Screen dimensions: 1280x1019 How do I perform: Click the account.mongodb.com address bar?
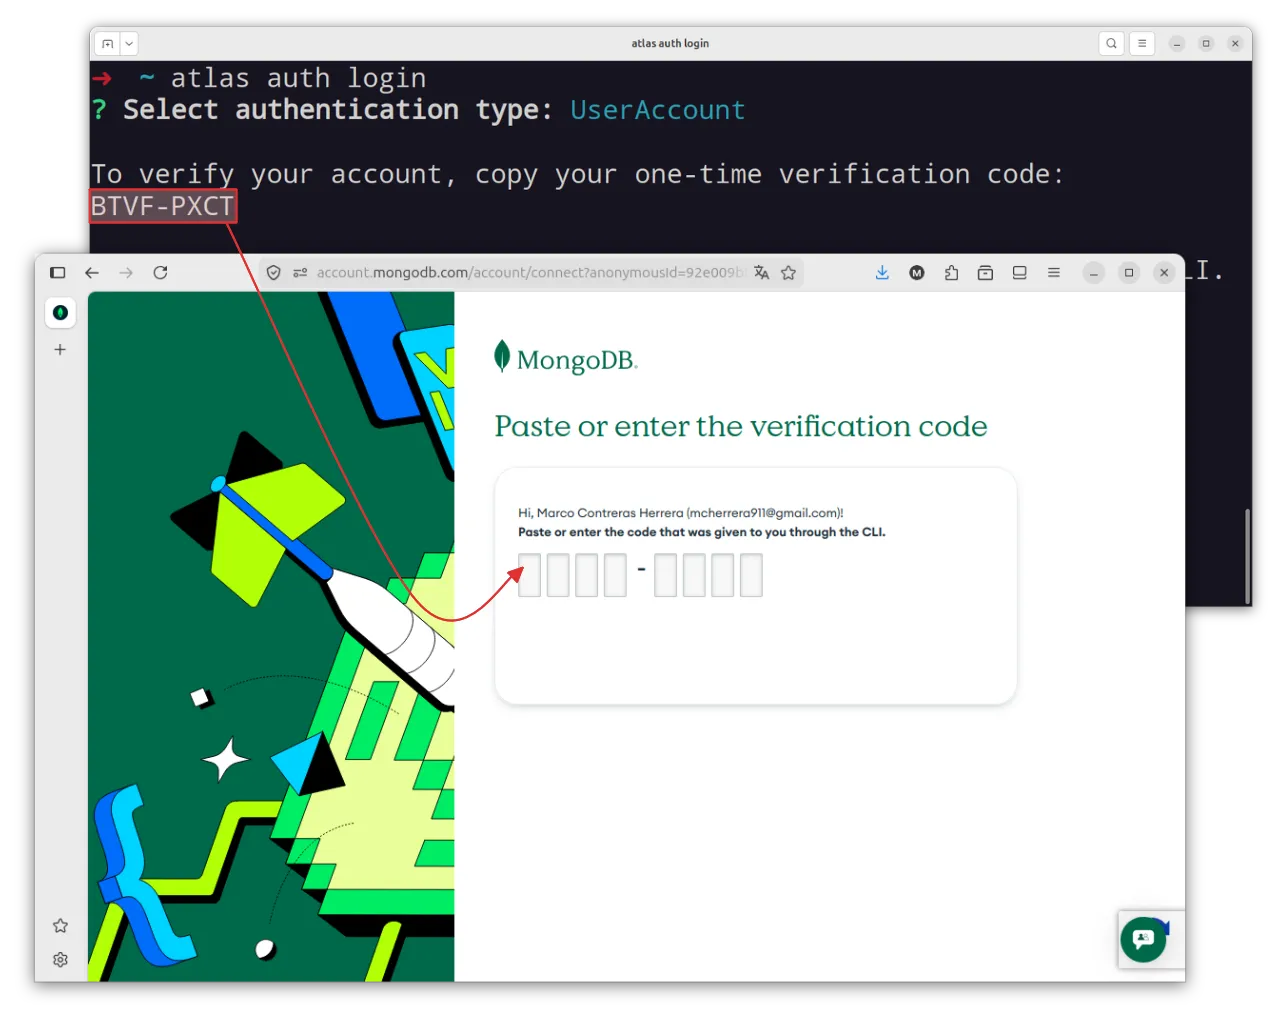[x=530, y=273]
